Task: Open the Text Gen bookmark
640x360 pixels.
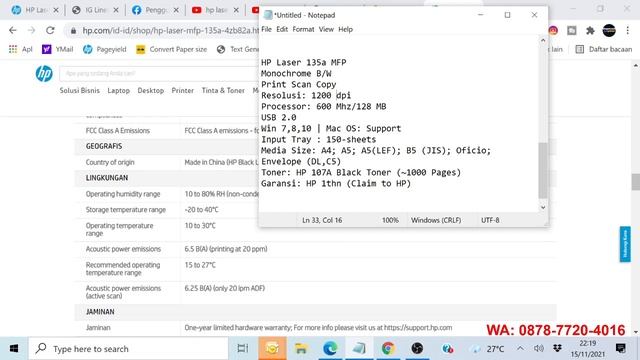Action: coord(238,49)
